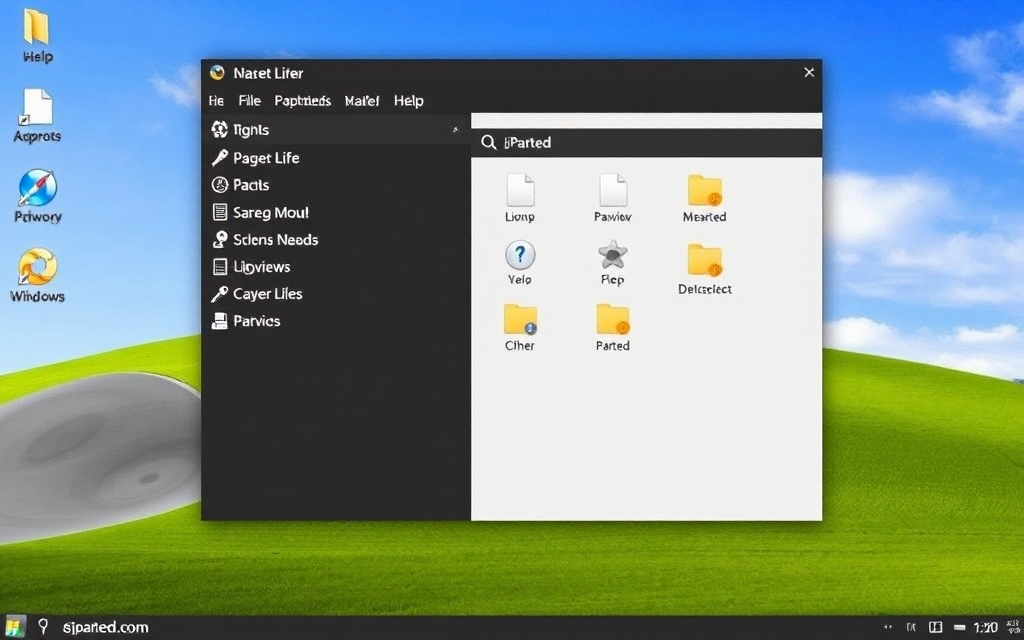Click the Sareg Moul document icon
The image size is (1024, 640).
pos(220,212)
